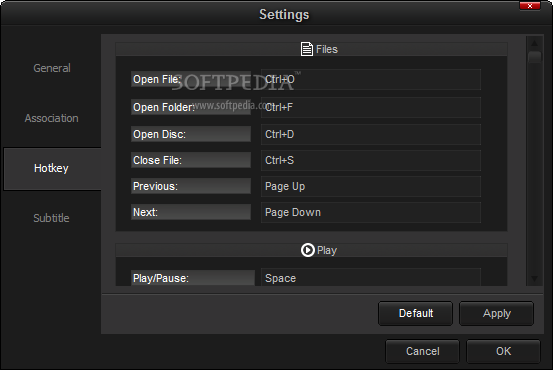Edit the Open Disc hotkey field Ctrl+D
Screen dimensions: 553x370
pyautogui.click(x=371, y=134)
